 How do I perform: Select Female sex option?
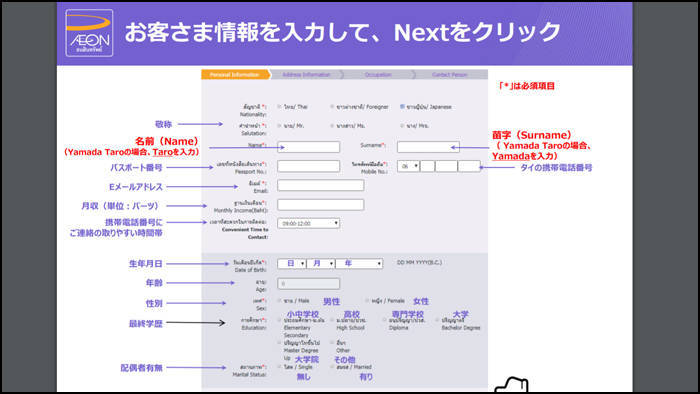tap(367, 301)
